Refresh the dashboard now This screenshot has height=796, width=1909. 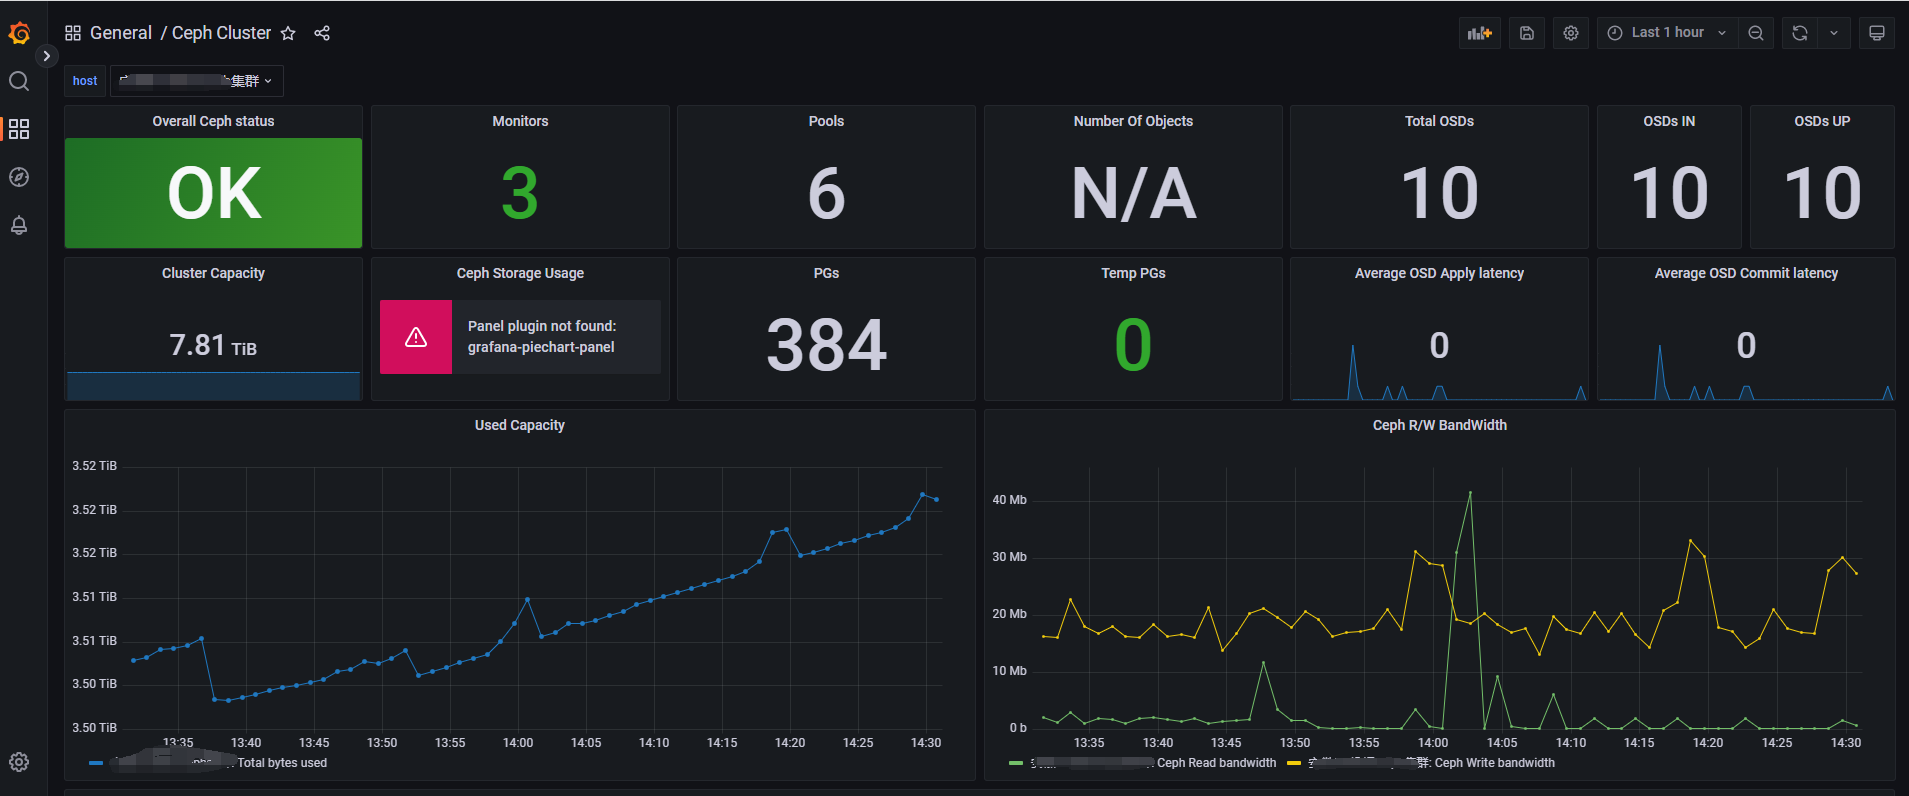tap(1800, 33)
